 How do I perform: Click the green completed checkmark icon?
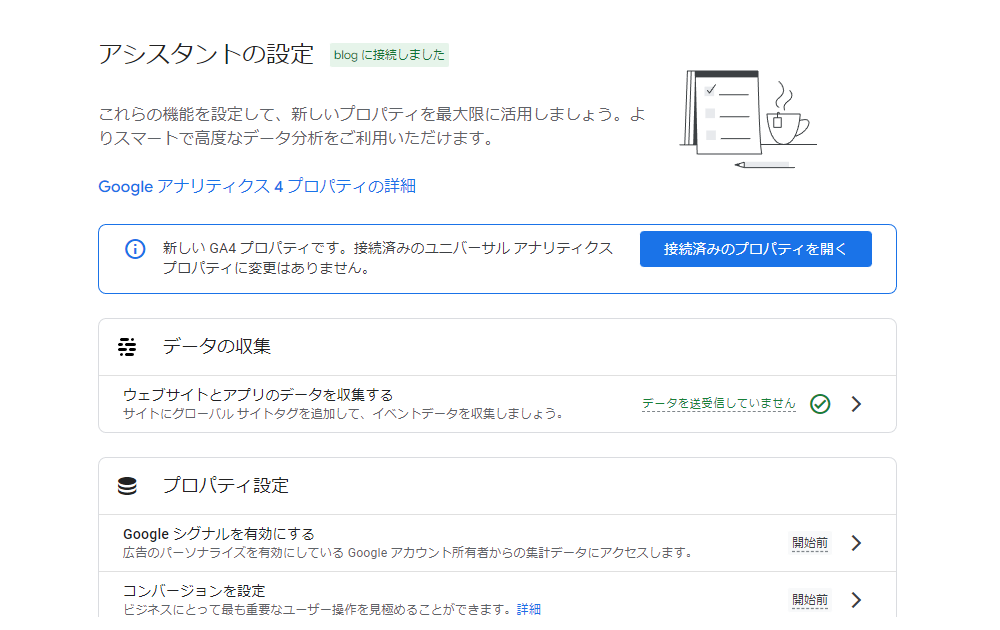click(x=820, y=404)
